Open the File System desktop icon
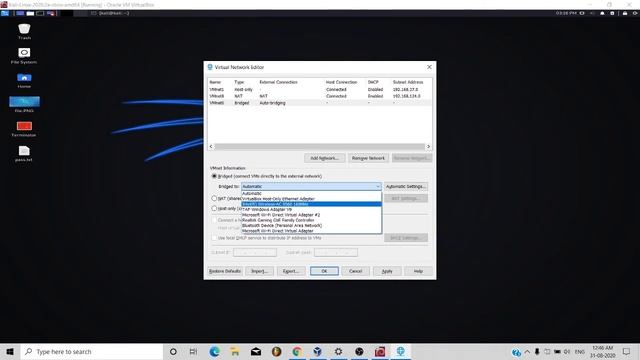 (24, 56)
